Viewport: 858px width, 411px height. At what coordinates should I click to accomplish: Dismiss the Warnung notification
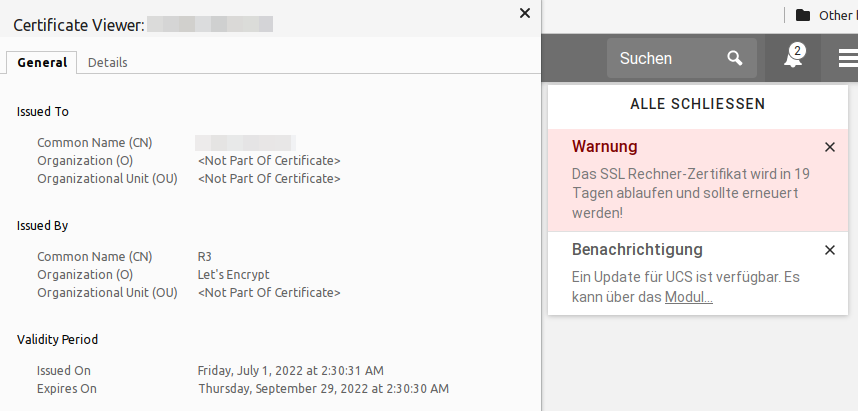(829, 147)
